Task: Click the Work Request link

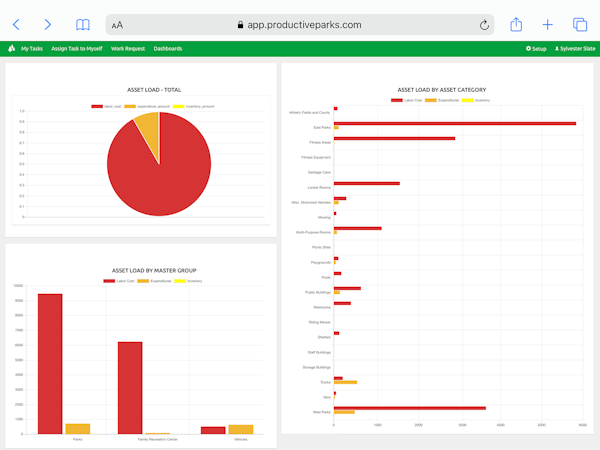Action: click(128, 48)
